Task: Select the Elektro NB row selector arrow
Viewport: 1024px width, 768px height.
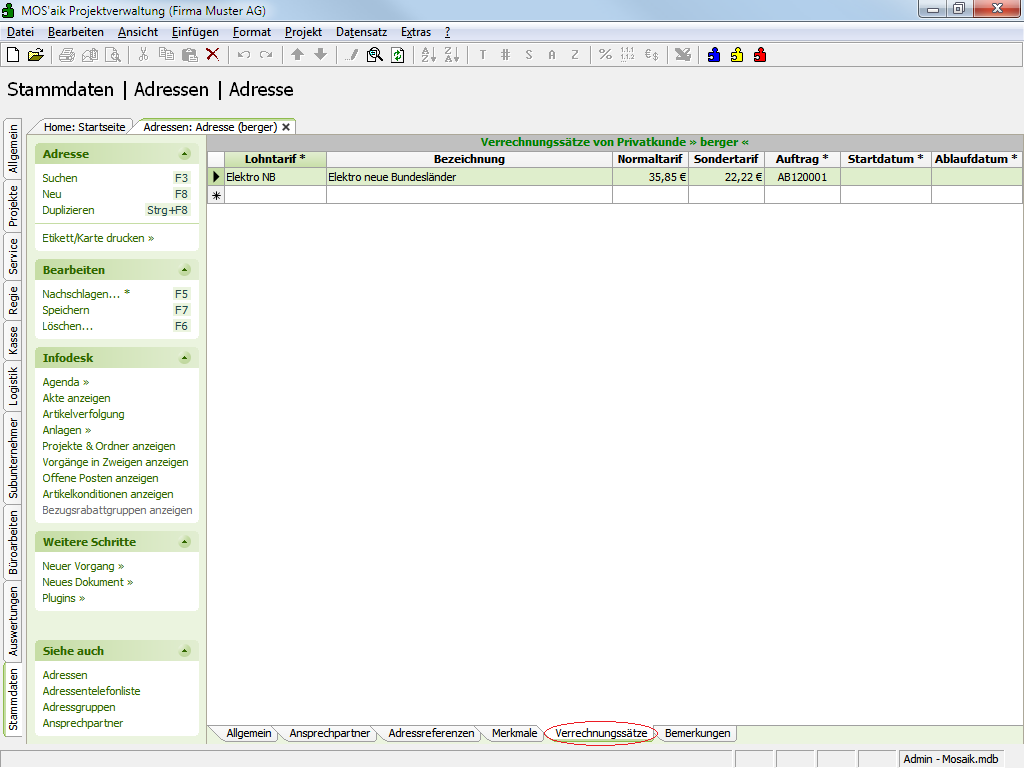Action: click(216, 177)
